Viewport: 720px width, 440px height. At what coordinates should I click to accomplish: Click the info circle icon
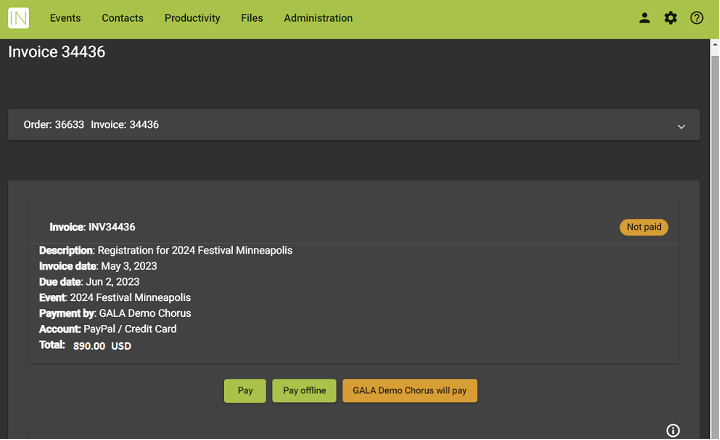coord(673,430)
